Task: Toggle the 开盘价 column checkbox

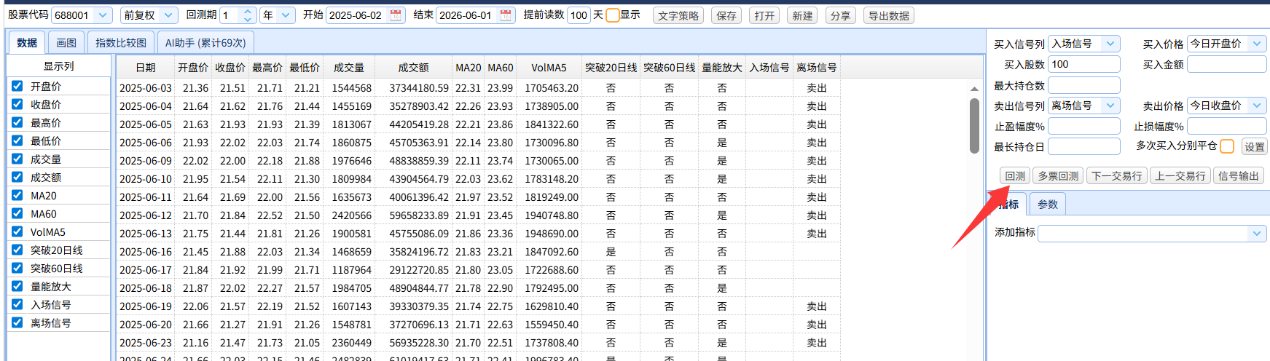Action: 17,86
